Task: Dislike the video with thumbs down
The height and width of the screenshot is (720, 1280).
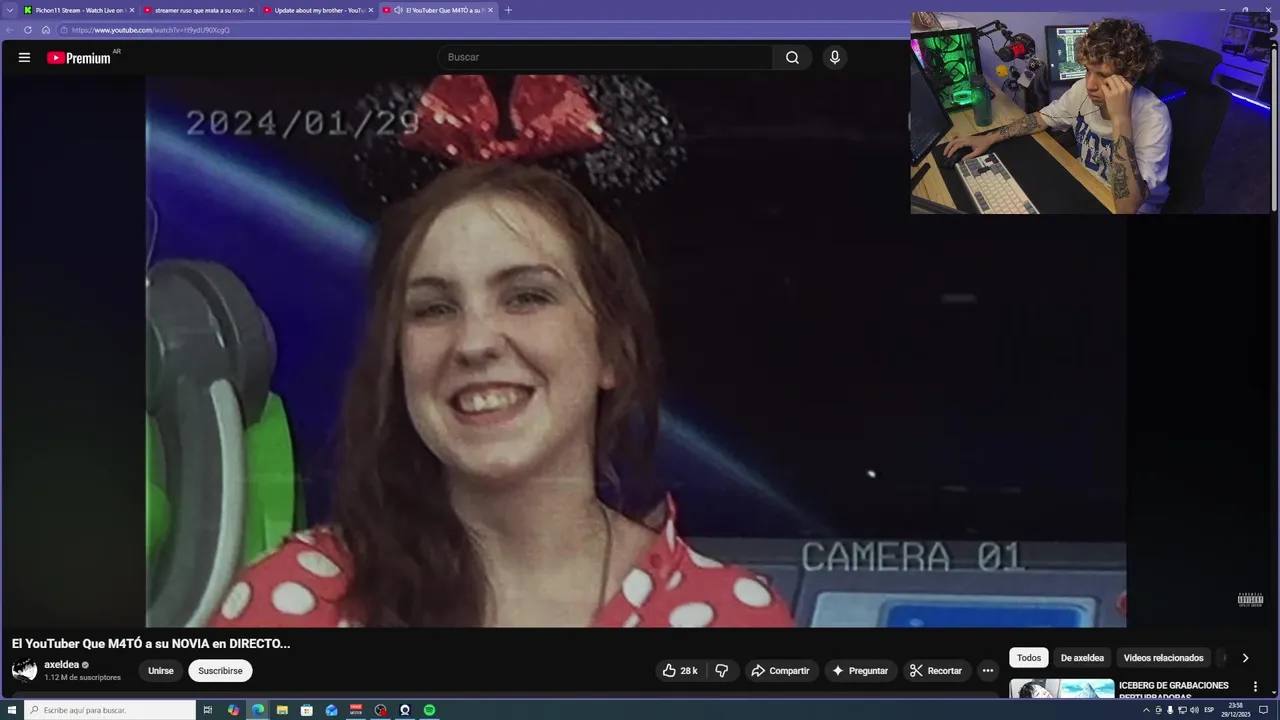Action: 721,671
